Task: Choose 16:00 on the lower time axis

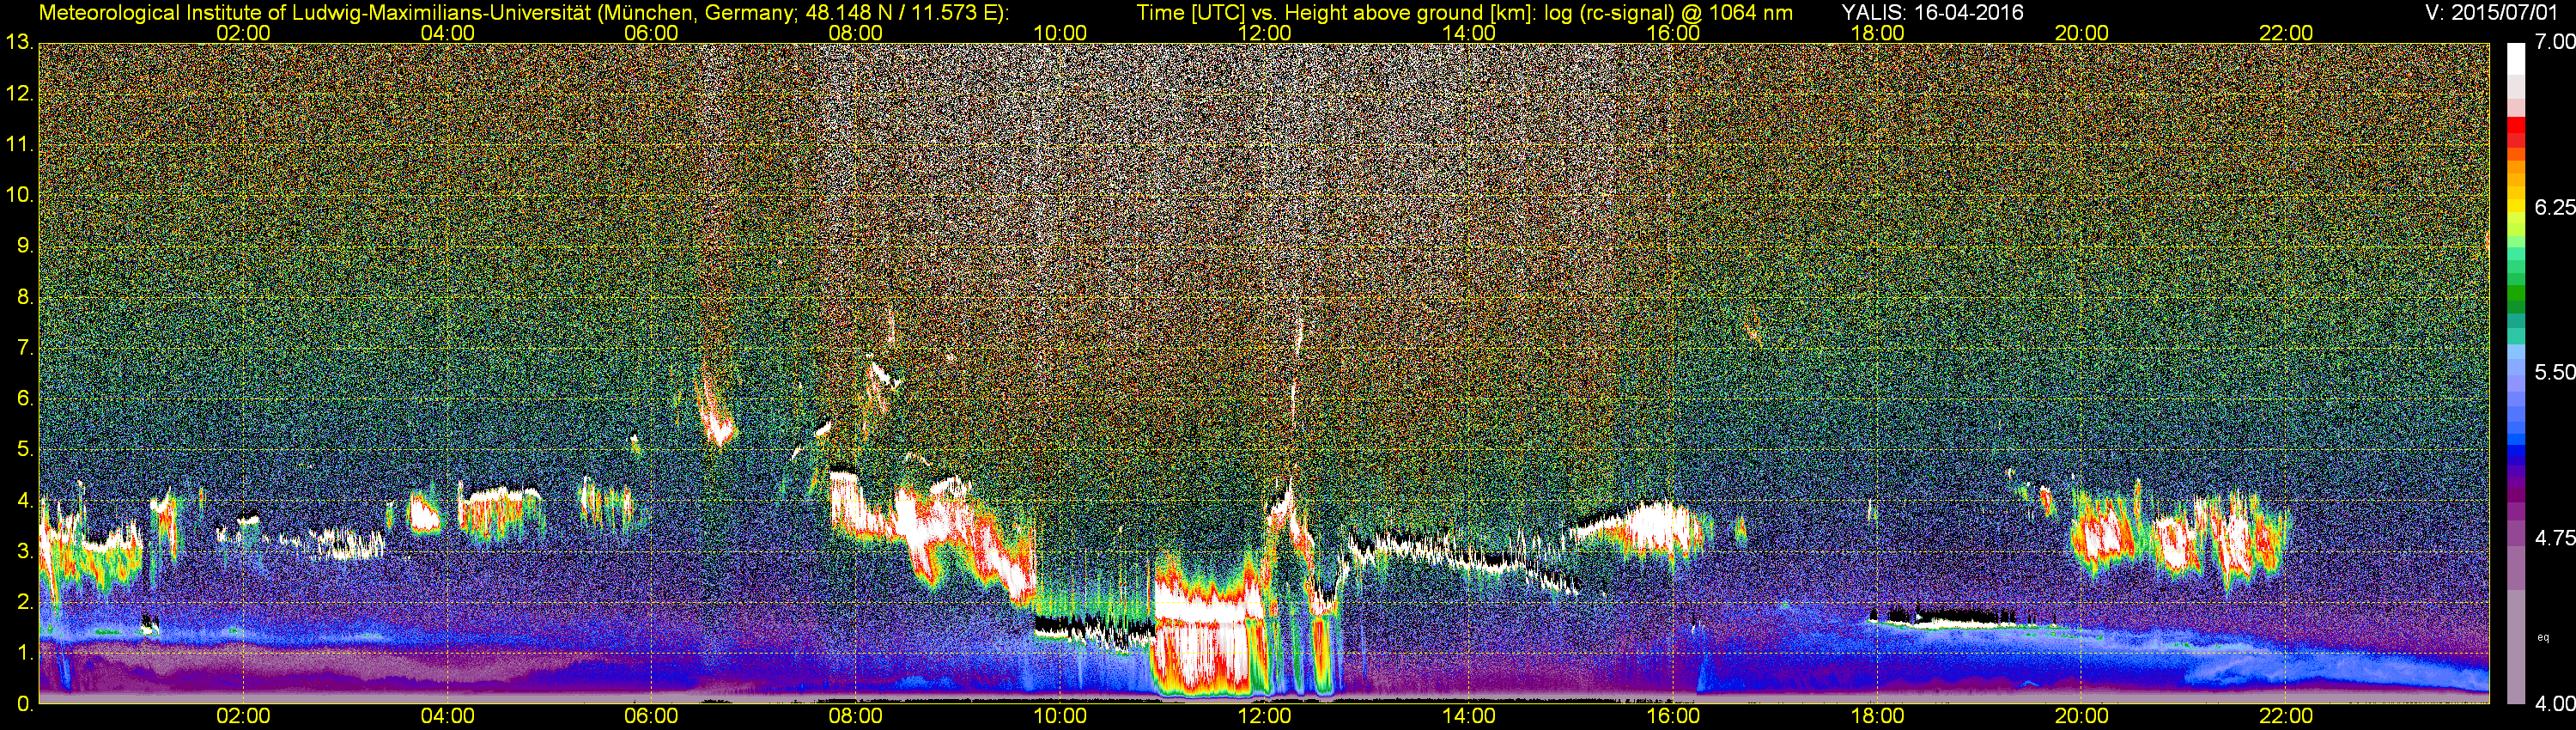Action: tap(1673, 716)
